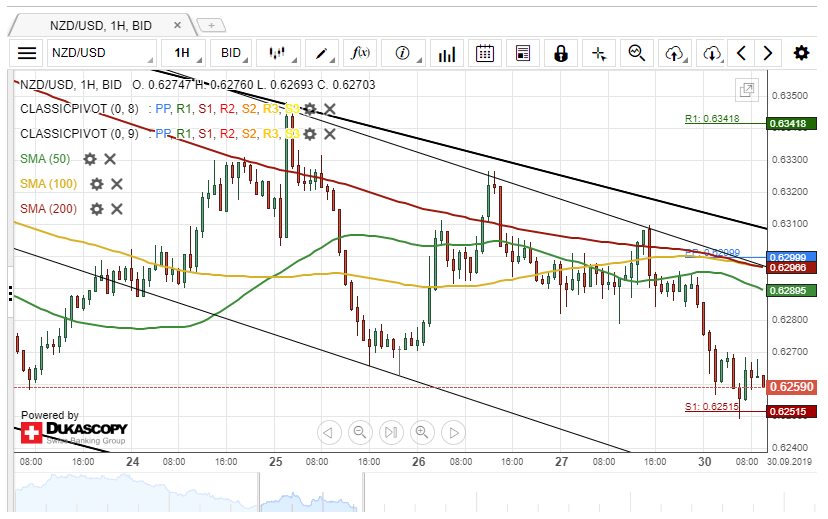The height and width of the screenshot is (519, 828).
Task: Open the f(x) indicators menu
Action: click(x=360, y=53)
